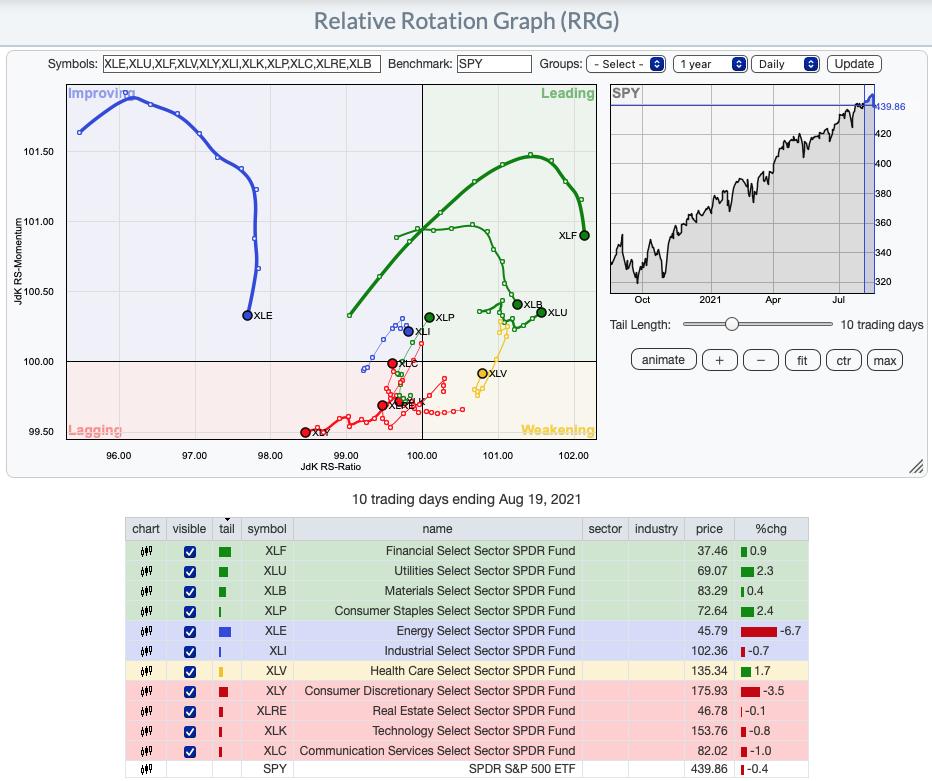Open the Groups Select dropdown
Viewport: 932px width, 781px height.
click(625, 64)
